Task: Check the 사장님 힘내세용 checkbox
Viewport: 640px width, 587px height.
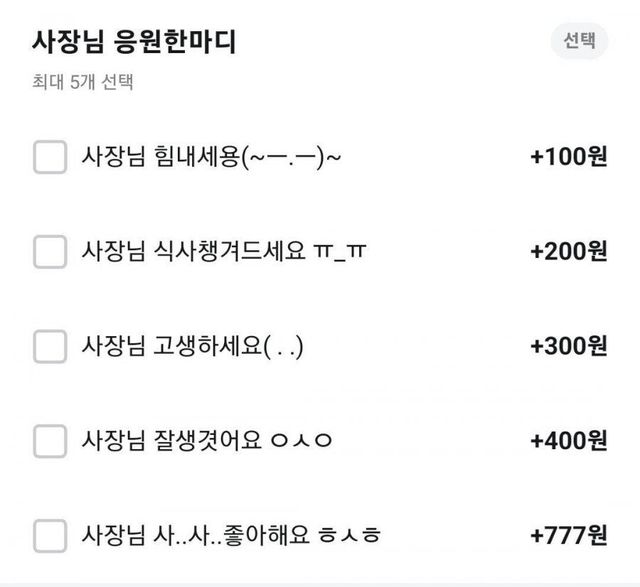Action: 50,157
